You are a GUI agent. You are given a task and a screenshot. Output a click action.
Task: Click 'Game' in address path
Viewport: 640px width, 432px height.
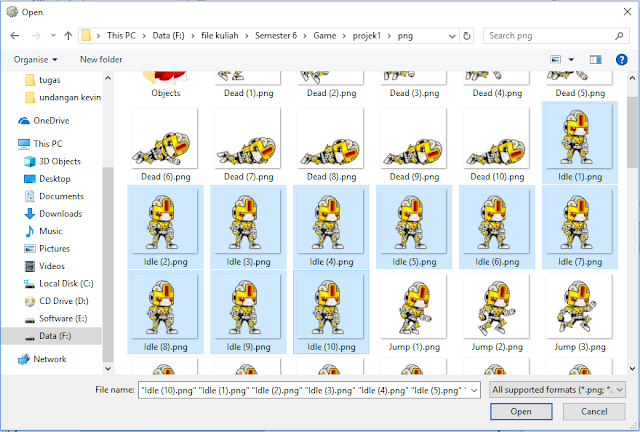(324, 36)
